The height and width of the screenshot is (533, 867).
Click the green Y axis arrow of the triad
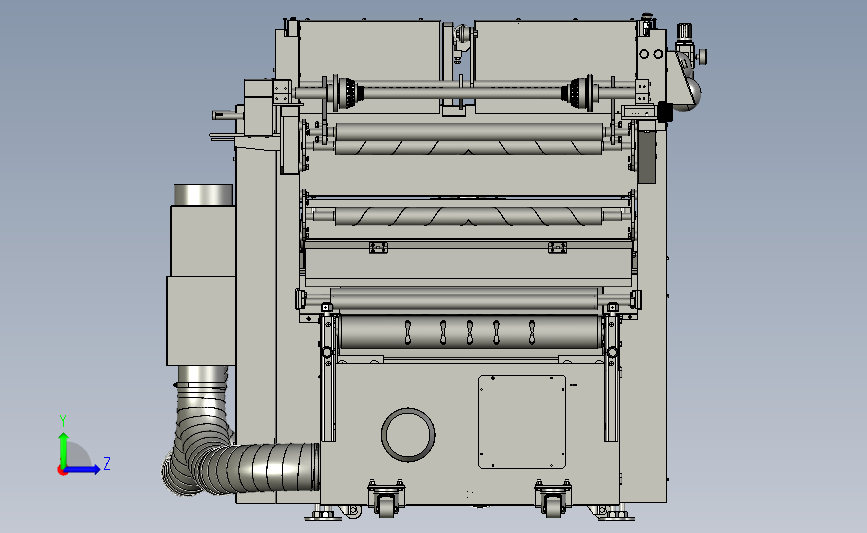tap(64, 449)
